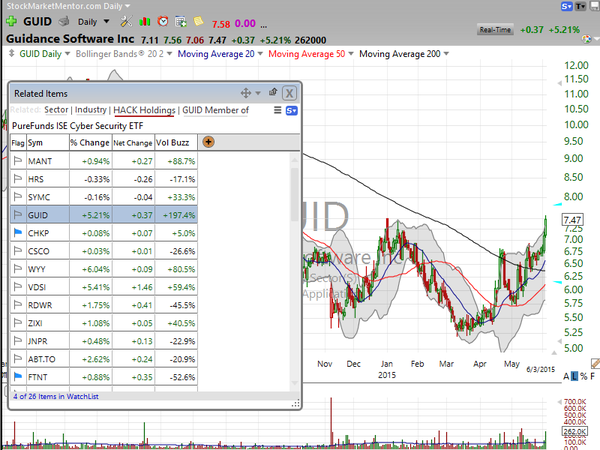Screen dimensions: 600x450
Task: Toggle the flag for WYY
Action: point(18,269)
